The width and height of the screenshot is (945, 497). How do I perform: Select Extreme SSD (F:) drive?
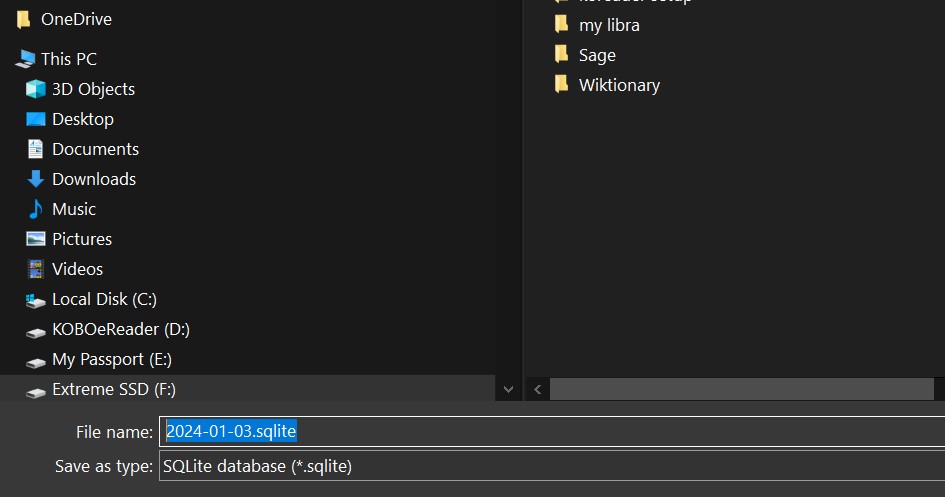pyautogui.click(x=113, y=389)
